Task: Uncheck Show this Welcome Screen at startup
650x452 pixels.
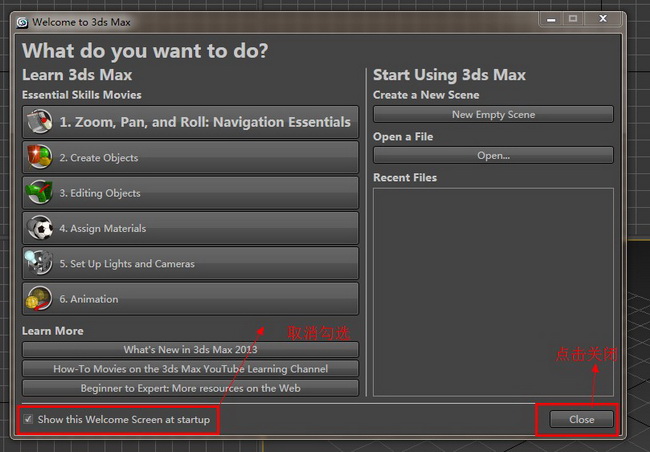Action: pyautogui.click(x=28, y=419)
